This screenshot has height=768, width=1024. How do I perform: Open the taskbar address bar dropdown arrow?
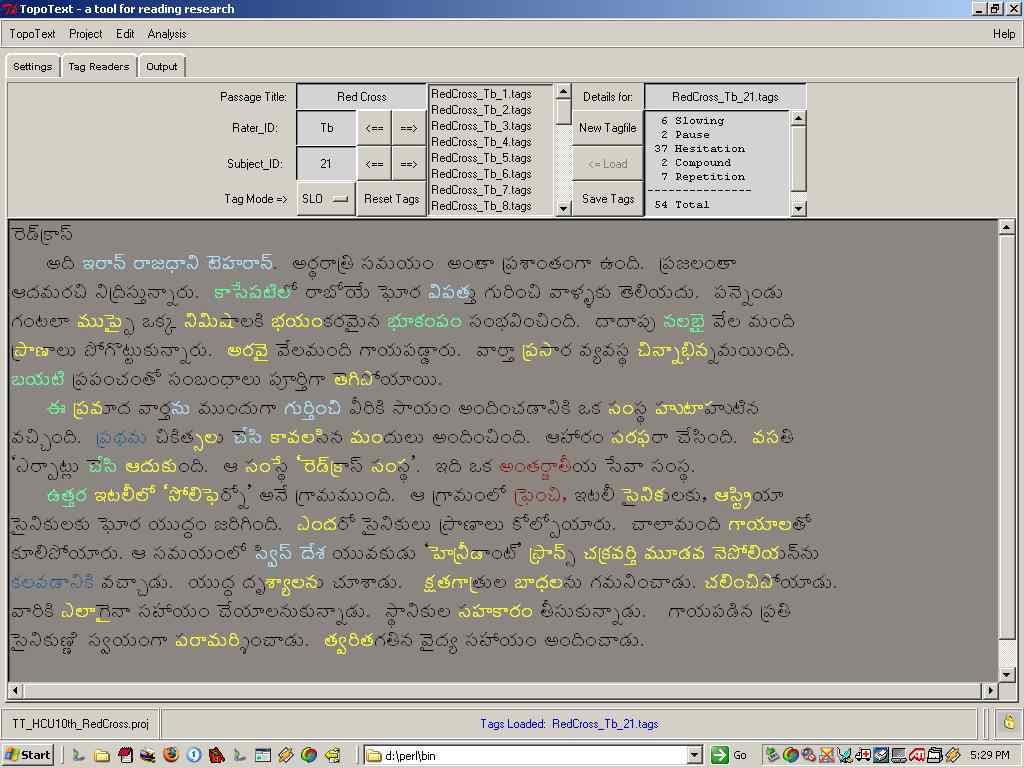pyautogui.click(x=695, y=756)
